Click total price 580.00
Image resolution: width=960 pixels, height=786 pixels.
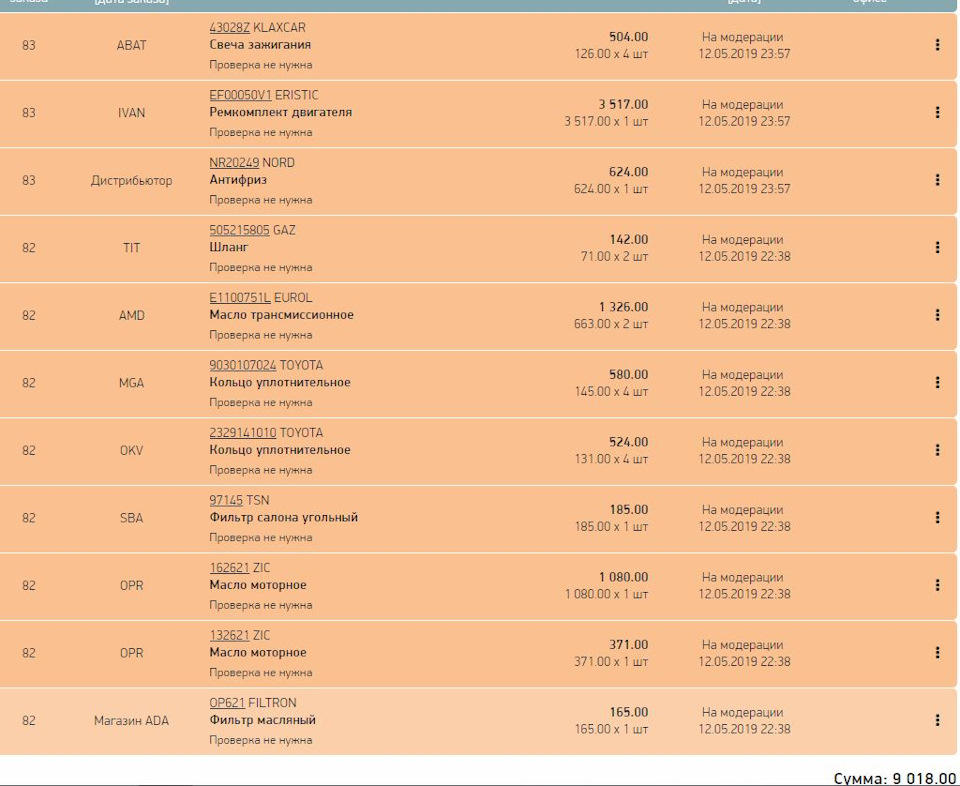628,375
